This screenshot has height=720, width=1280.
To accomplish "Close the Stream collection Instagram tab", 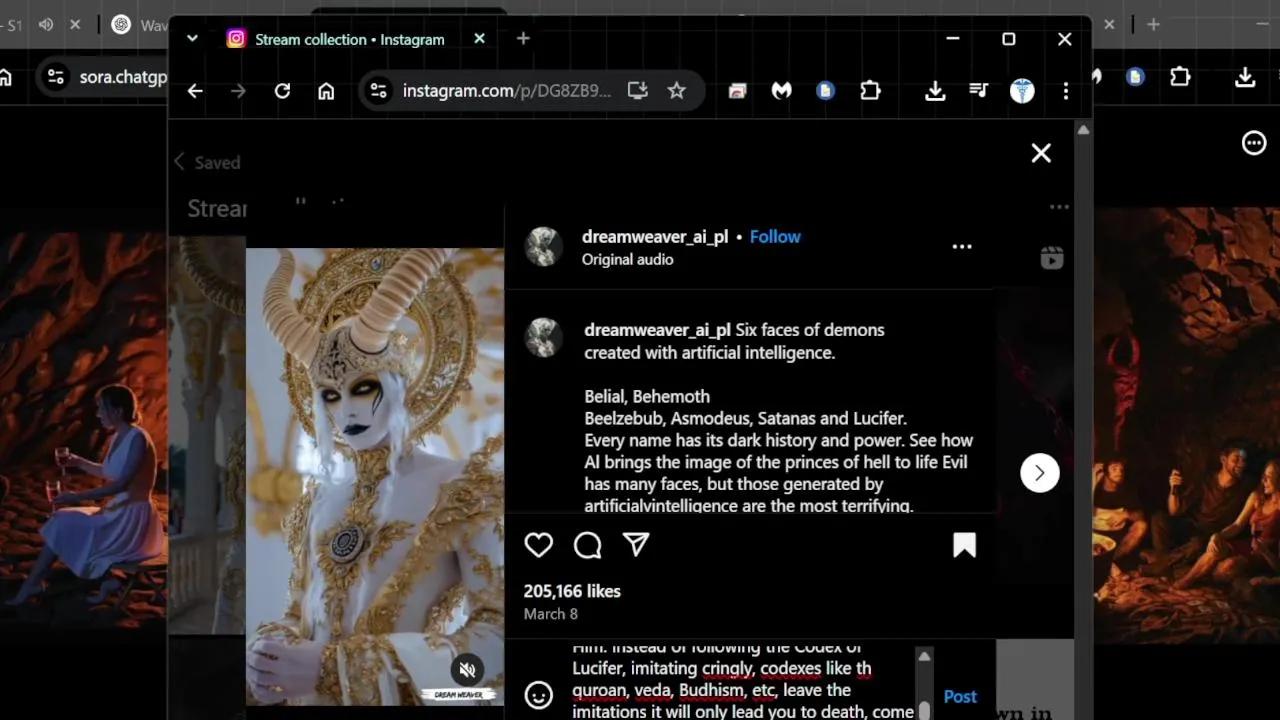I will tap(479, 39).
